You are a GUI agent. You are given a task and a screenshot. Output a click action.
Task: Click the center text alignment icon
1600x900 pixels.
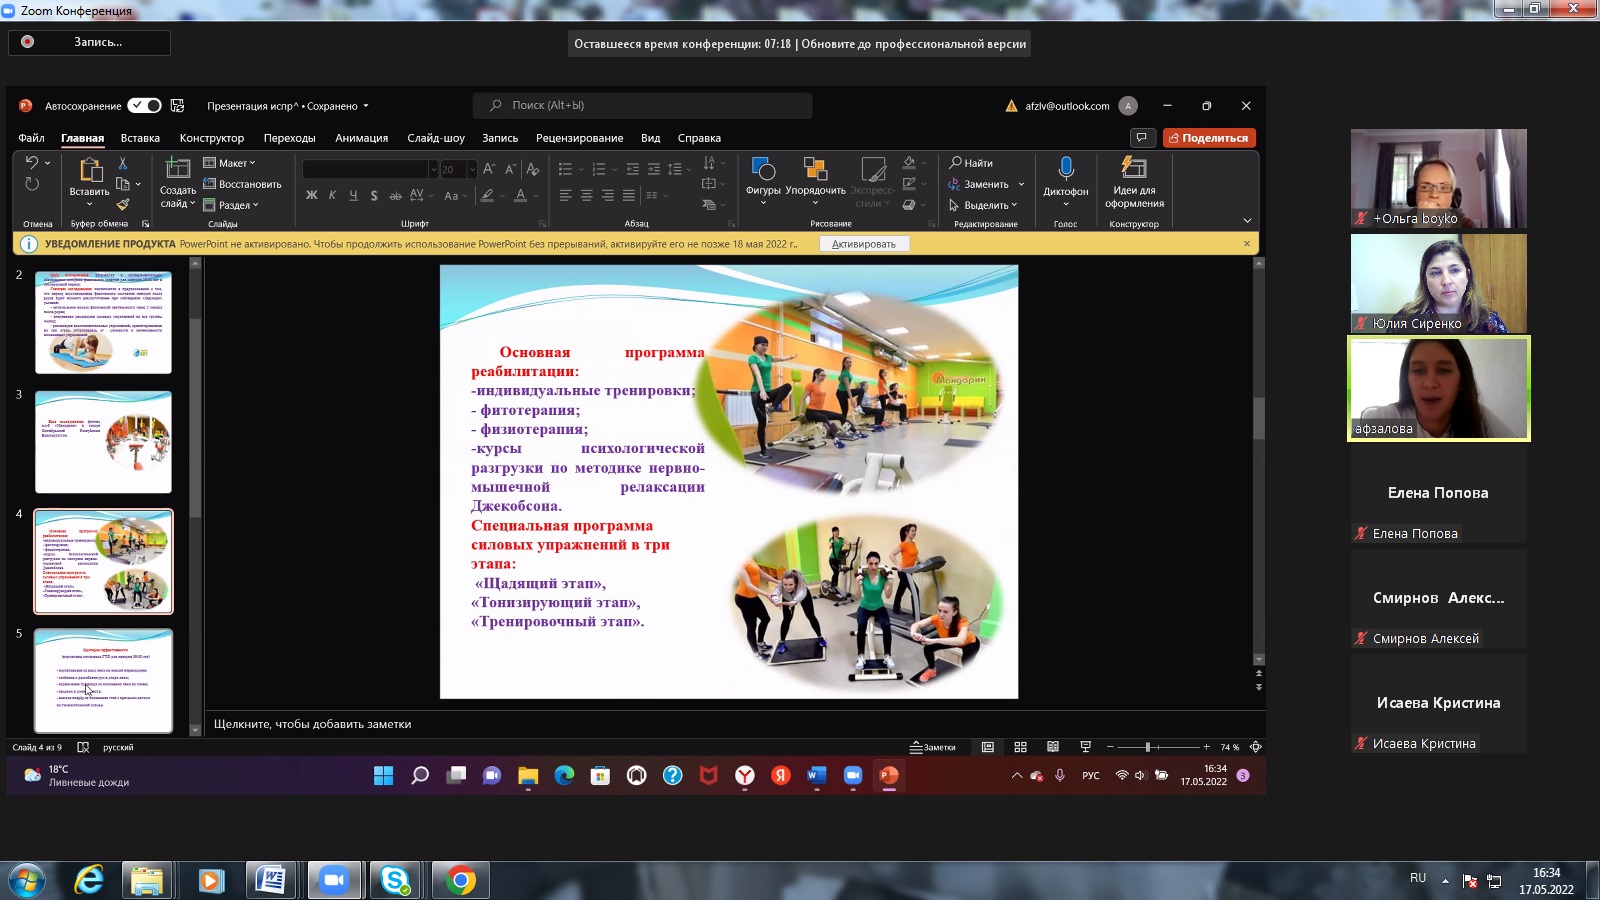[x=586, y=196]
